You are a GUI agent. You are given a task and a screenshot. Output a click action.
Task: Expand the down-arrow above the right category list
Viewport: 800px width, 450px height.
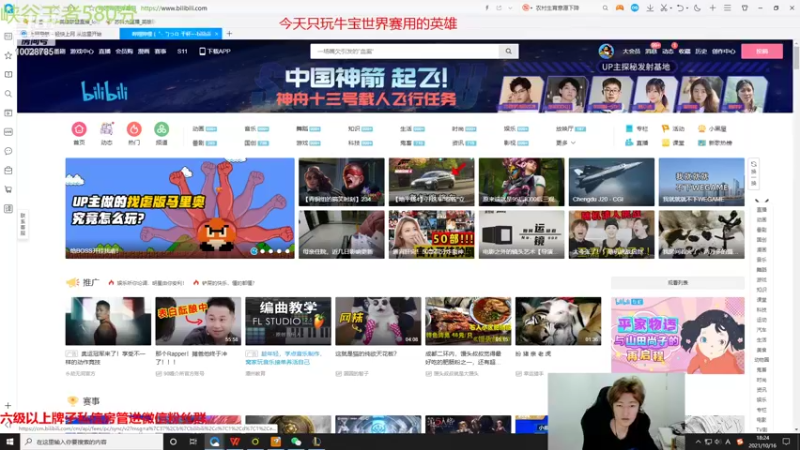(761, 201)
